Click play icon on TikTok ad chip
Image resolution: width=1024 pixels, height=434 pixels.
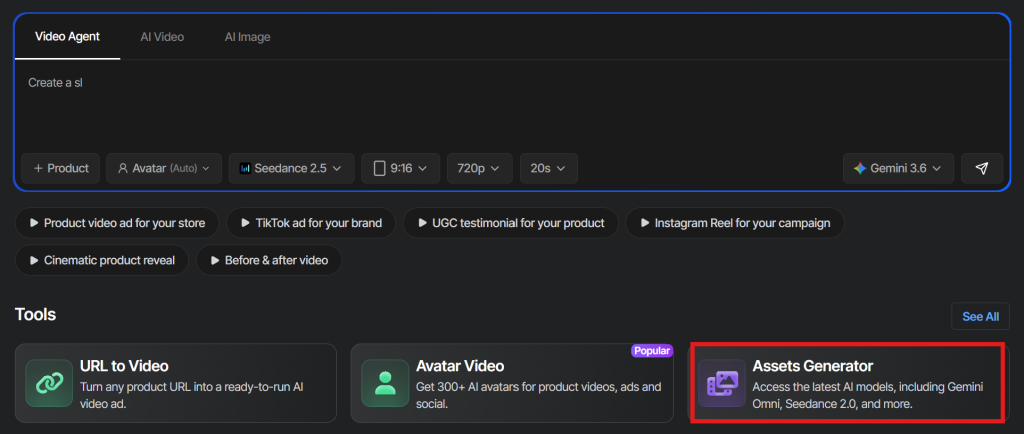[x=246, y=223]
